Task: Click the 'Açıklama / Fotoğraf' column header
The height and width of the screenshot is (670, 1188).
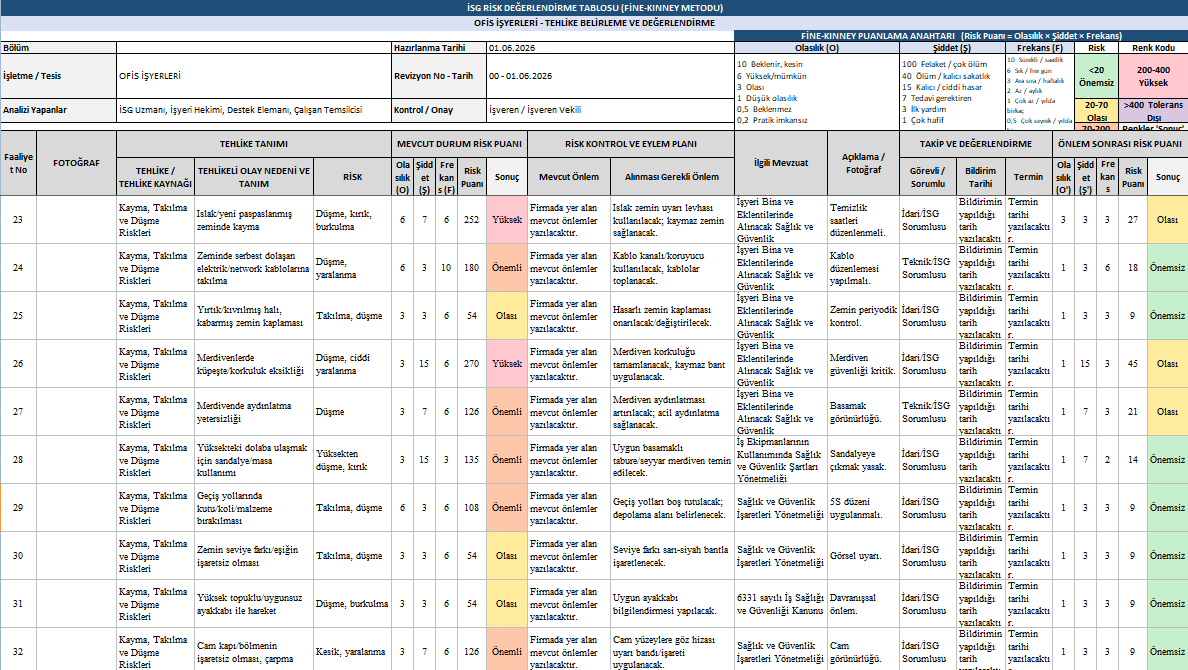Action: coord(863,163)
